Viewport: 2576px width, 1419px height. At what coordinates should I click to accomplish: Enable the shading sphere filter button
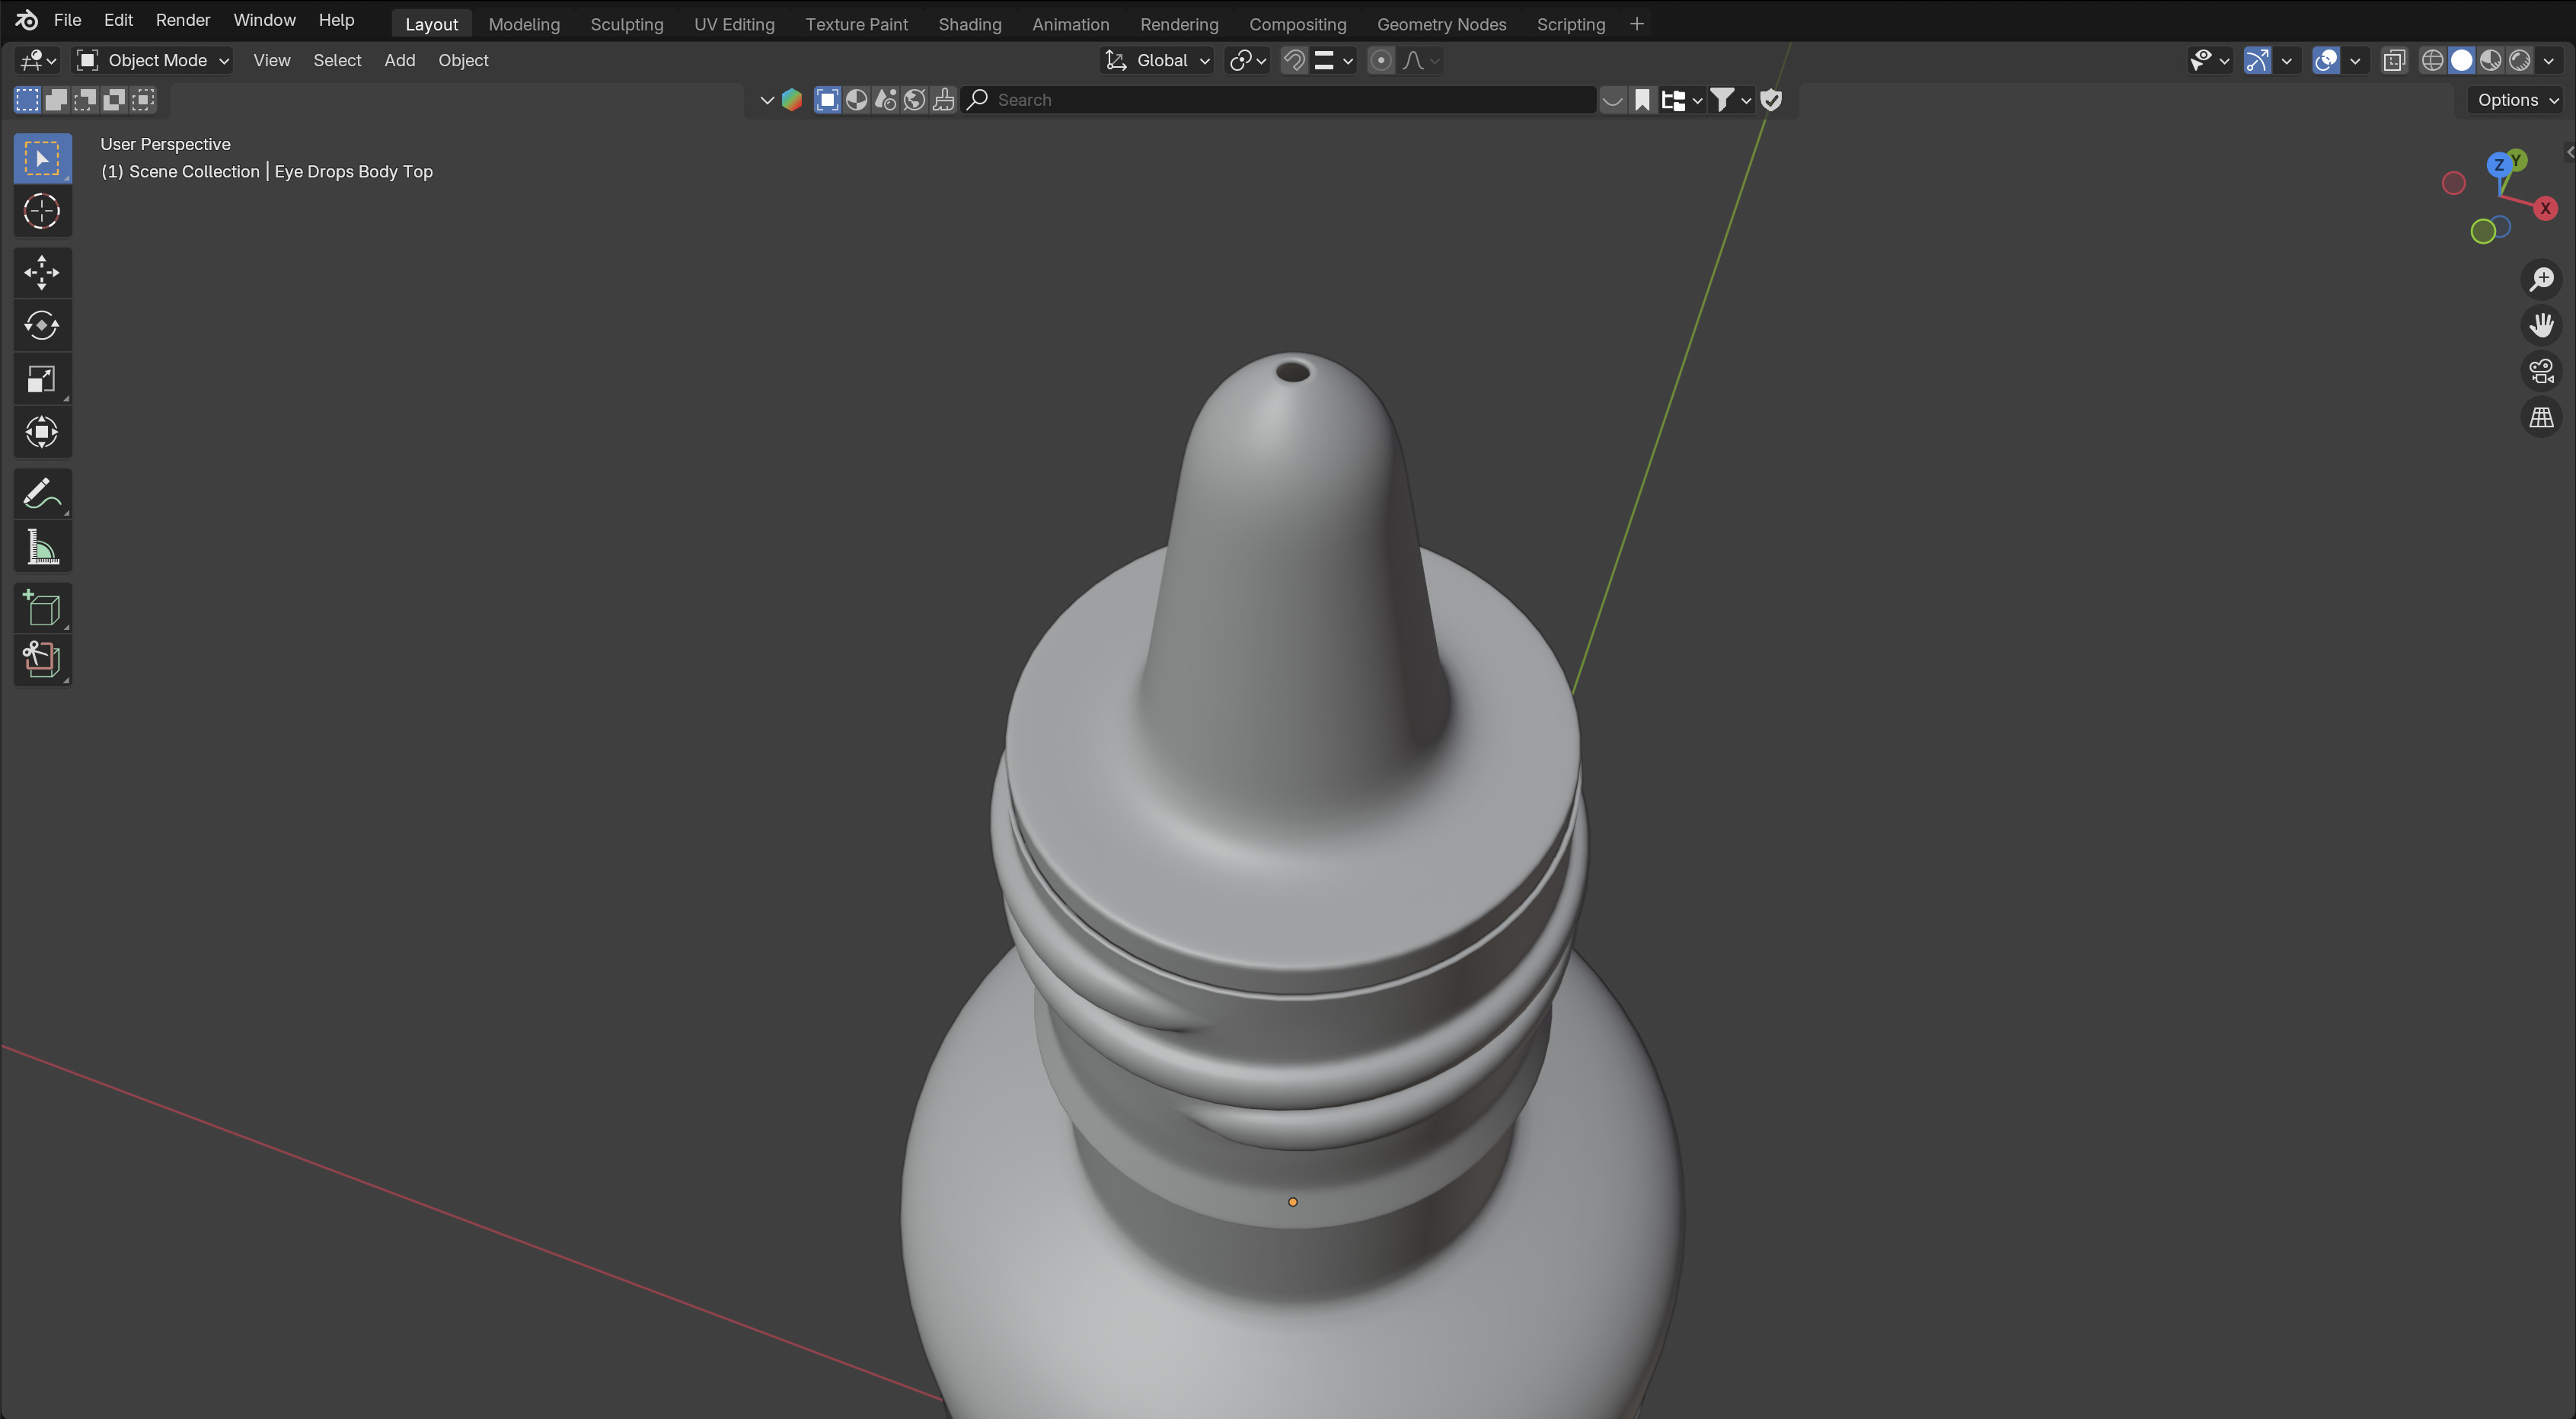[x=856, y=100]
